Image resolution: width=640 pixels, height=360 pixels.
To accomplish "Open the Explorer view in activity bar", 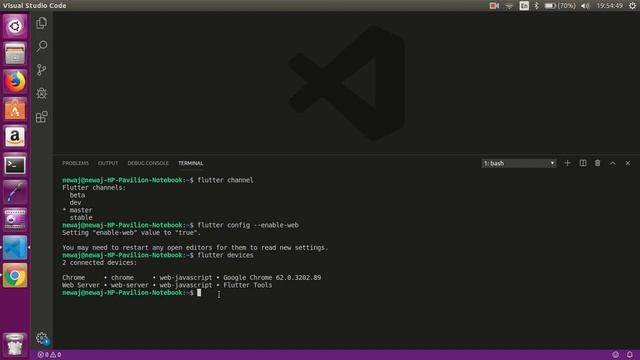I will click(x=41, y=23).
